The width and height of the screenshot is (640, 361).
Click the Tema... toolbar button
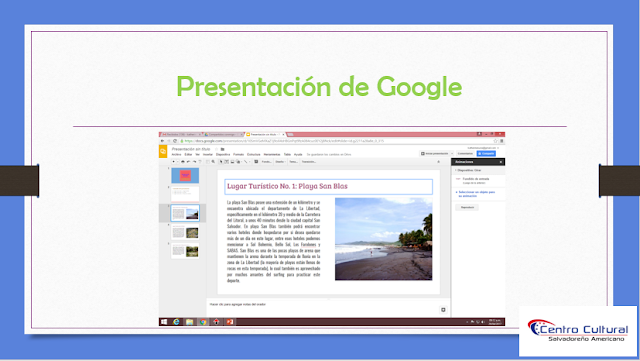click(293, 162)
